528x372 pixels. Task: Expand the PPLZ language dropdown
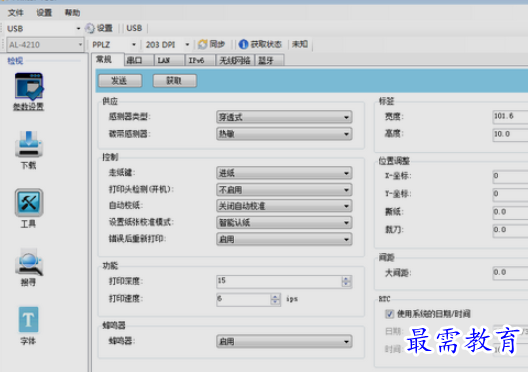point(134,44)
